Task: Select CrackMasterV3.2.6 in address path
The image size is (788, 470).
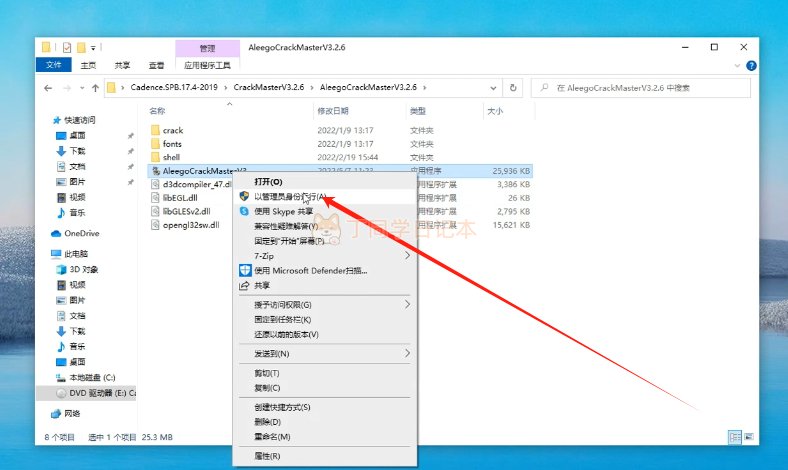Action: click(268, 87)
